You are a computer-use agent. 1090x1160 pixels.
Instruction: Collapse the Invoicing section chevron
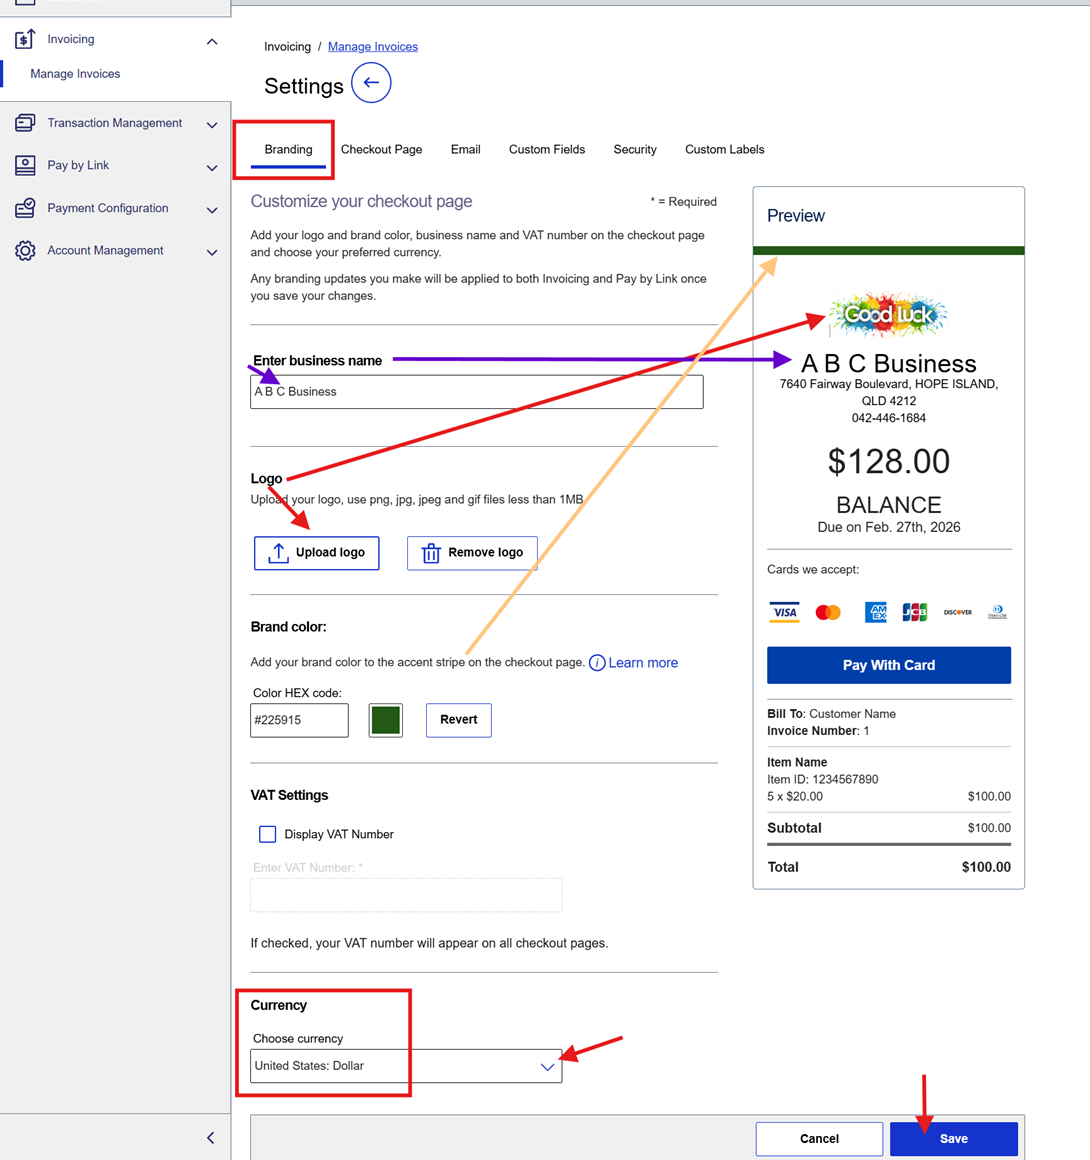pos(212,41)
